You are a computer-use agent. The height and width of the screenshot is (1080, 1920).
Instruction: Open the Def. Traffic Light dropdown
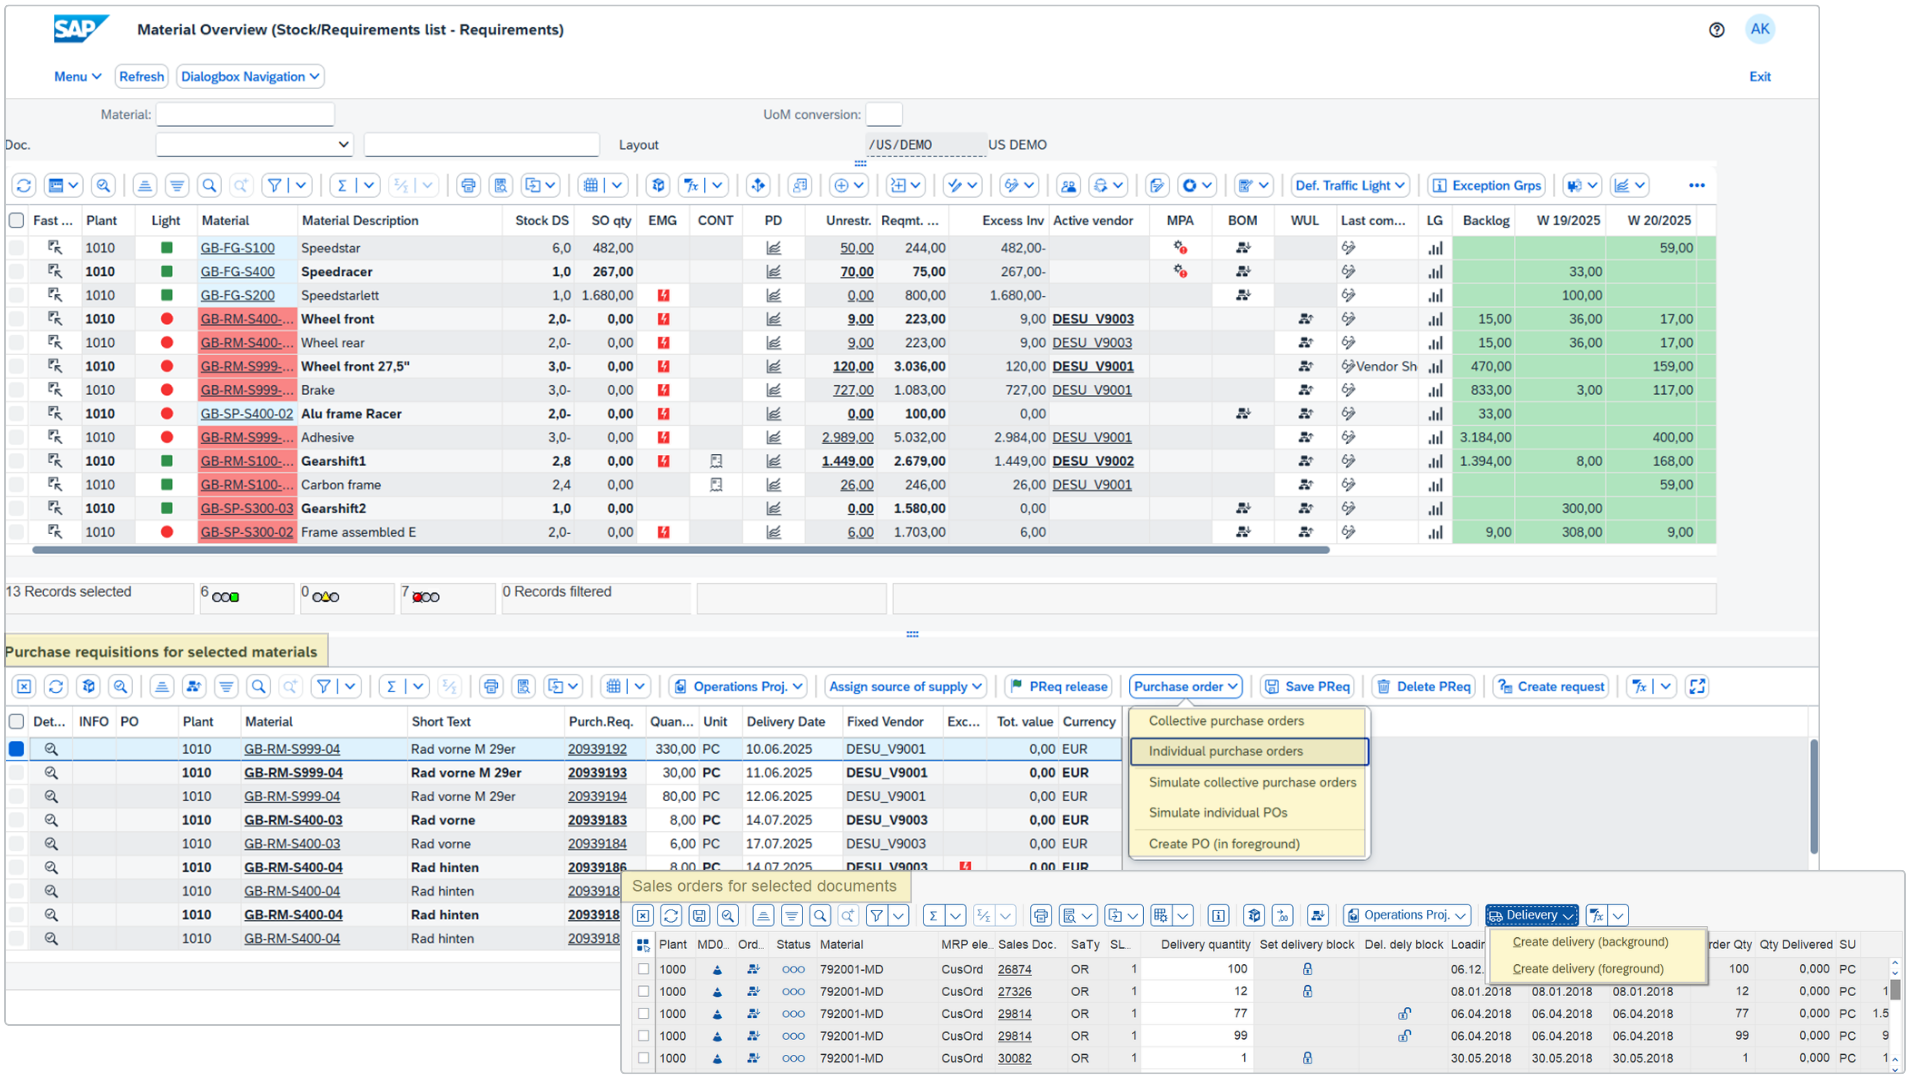(x=1349, y=185)
